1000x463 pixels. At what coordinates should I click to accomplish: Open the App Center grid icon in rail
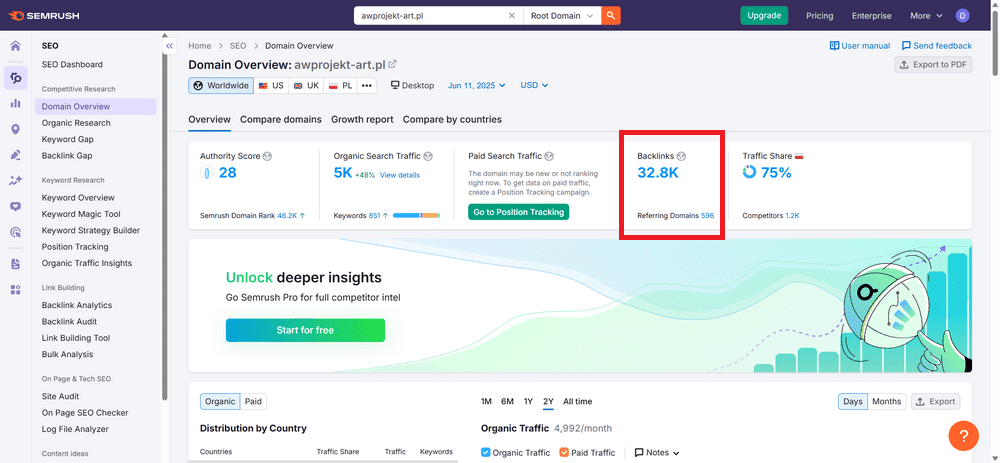(x=15, y=290)
